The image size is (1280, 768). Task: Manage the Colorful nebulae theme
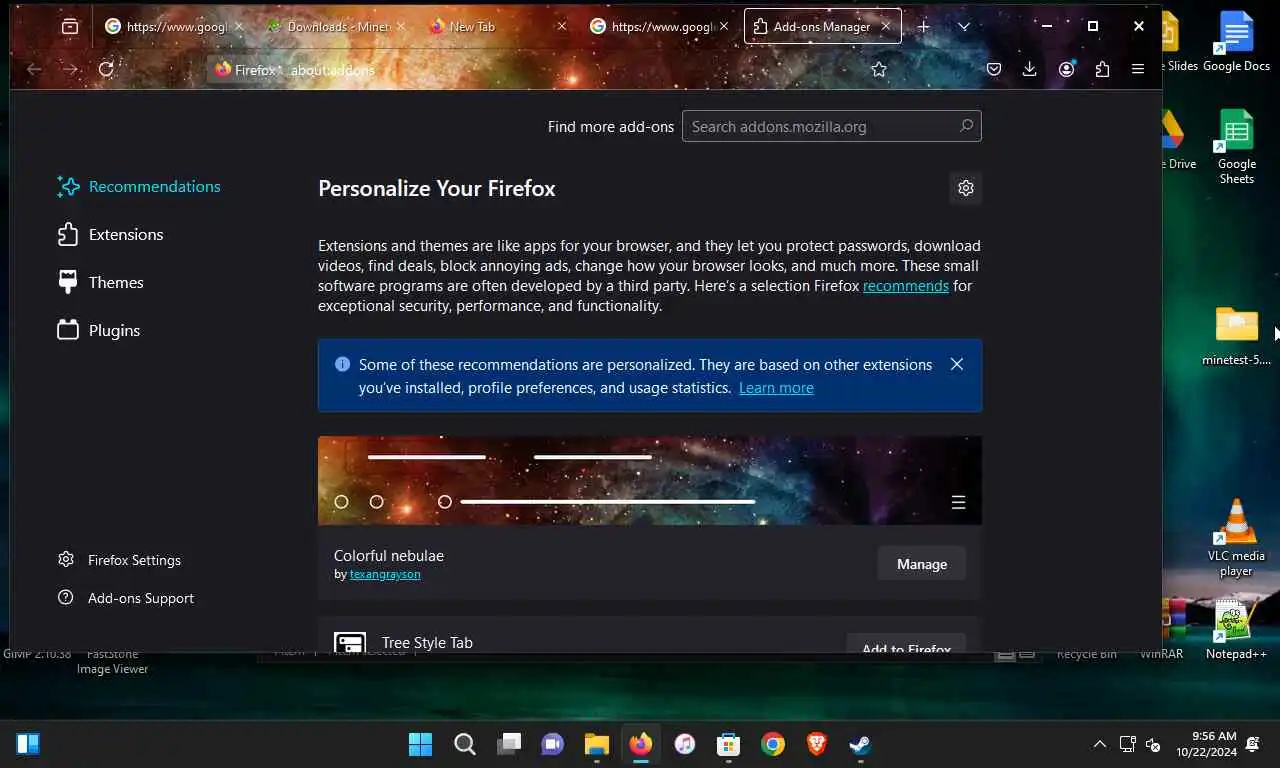click(x=921, y=564)
